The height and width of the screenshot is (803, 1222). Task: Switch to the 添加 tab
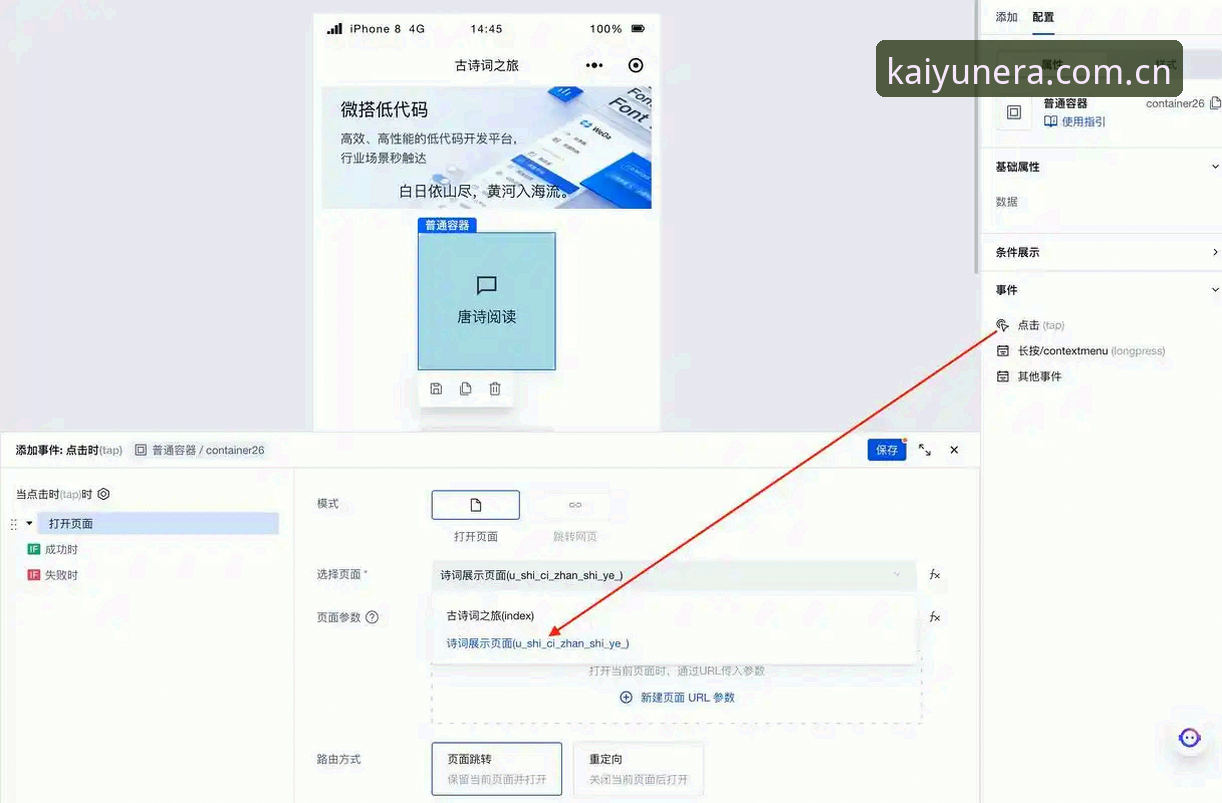pos(1006,17)
